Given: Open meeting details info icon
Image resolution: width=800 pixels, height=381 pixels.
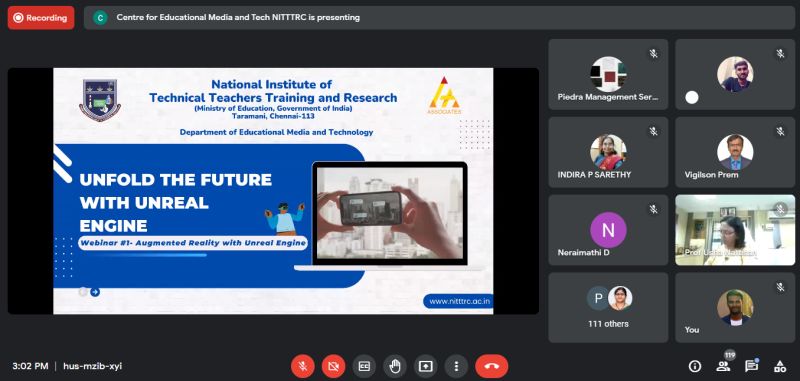Looking at the screenshot, I should pos(694,366).
